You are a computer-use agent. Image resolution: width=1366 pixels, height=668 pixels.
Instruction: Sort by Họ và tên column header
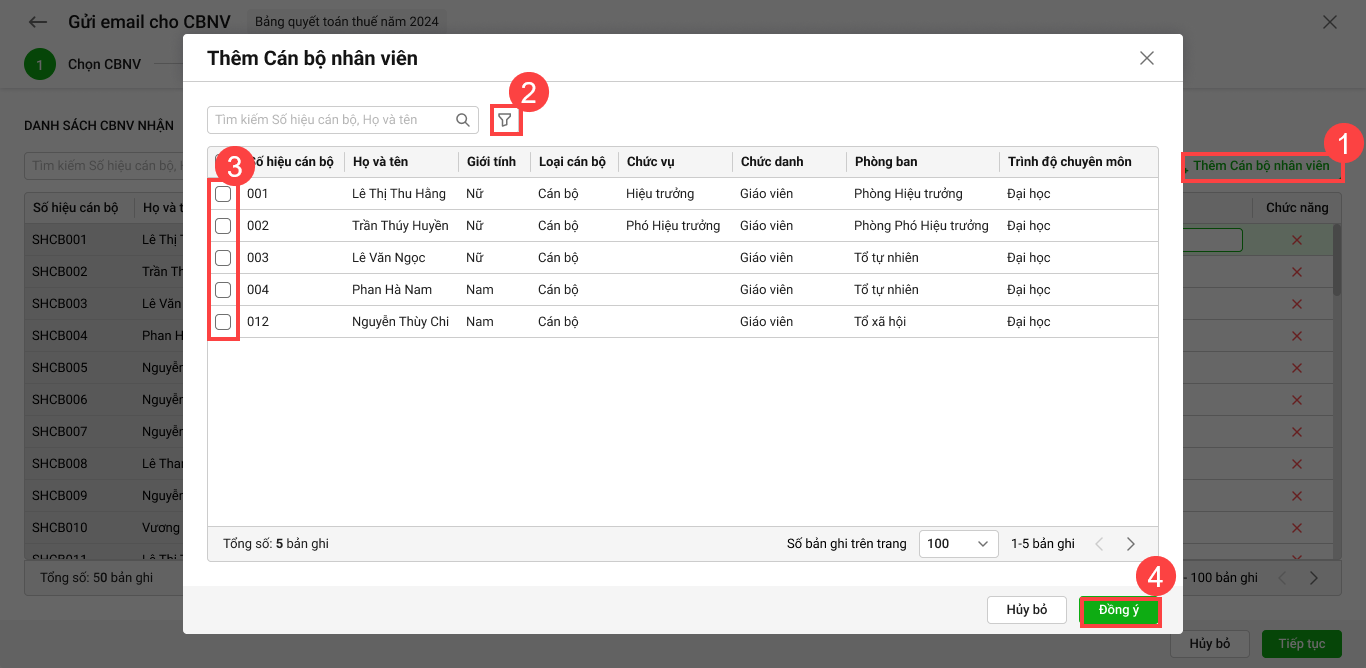click(x=381, y=162)
